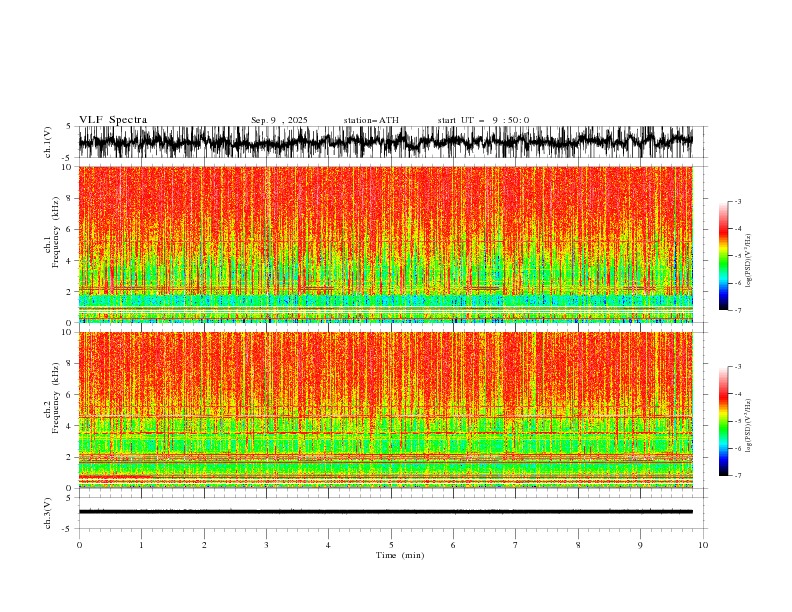Click the "station=ATH" label
The image size is (792, 612).
[371, 120]
